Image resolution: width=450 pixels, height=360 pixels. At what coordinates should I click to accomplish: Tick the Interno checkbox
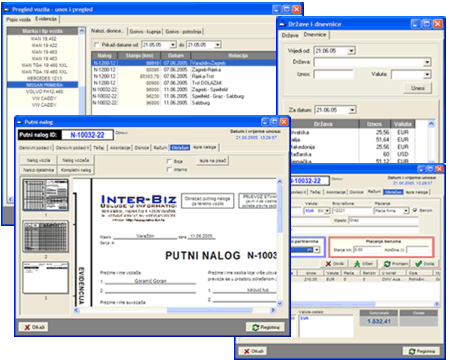point(169,170)
